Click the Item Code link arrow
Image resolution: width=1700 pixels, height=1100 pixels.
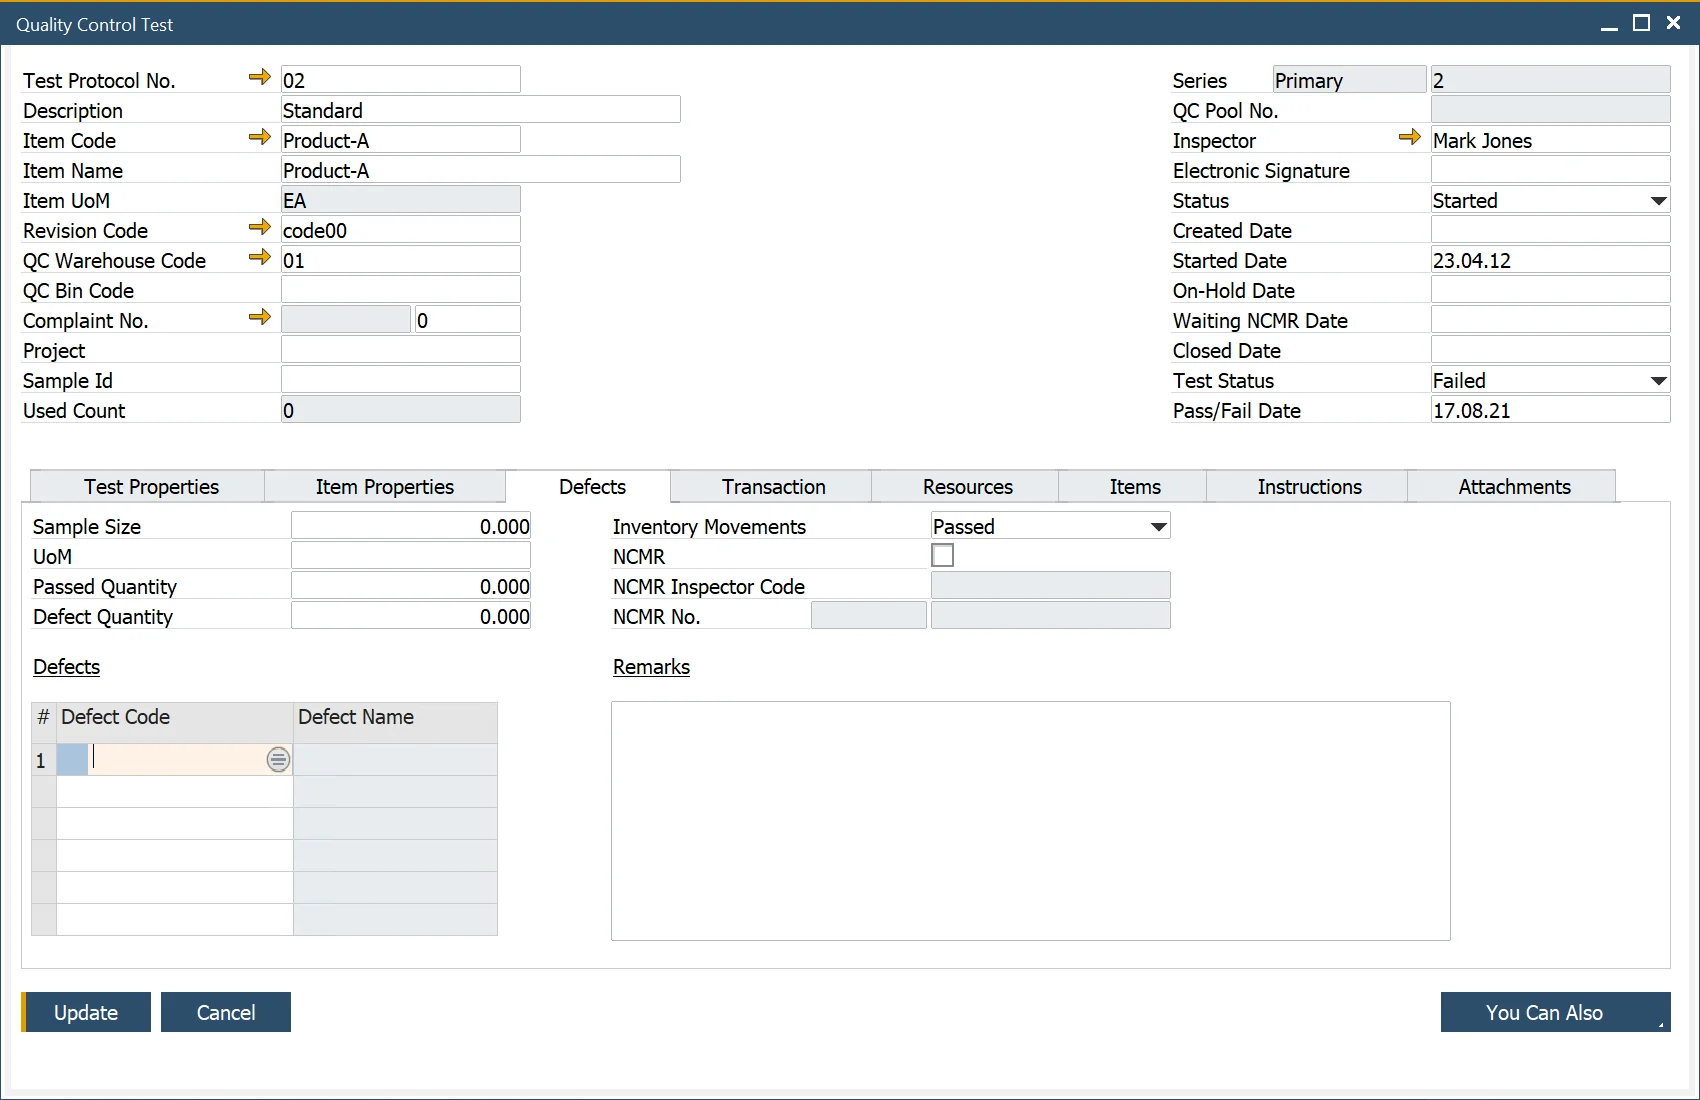point(260,137)
